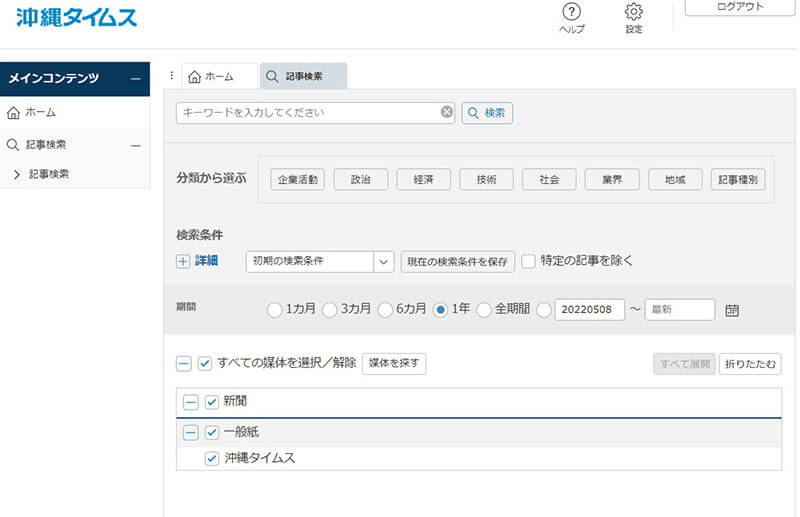Collapse メインコンテンツ panel with minus icon

tap(135, 79)
